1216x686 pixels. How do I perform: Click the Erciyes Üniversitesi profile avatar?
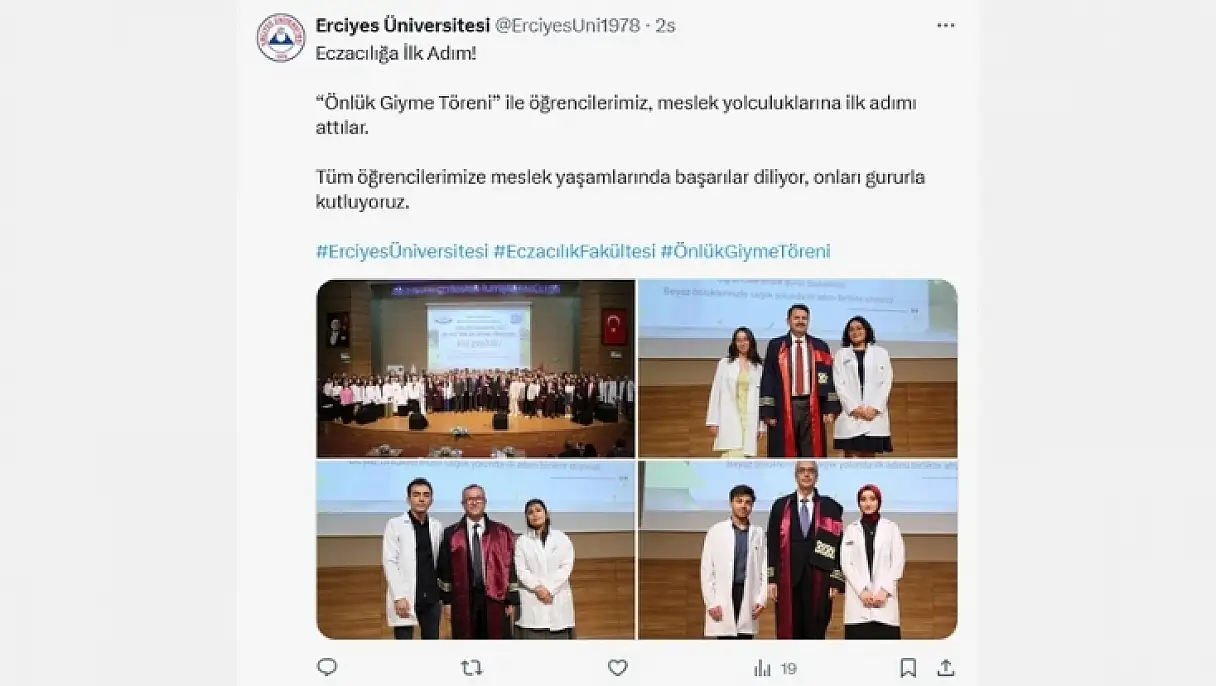tap(281, 38)
